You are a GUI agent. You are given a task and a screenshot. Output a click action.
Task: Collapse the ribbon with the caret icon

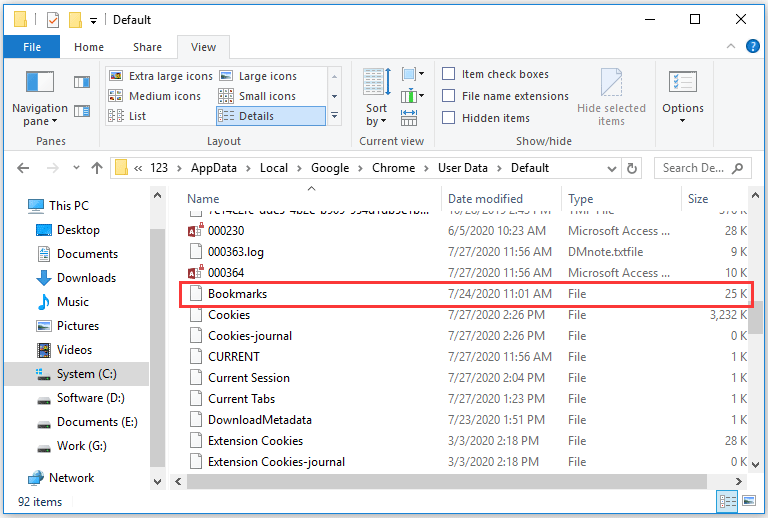[731, 46]
